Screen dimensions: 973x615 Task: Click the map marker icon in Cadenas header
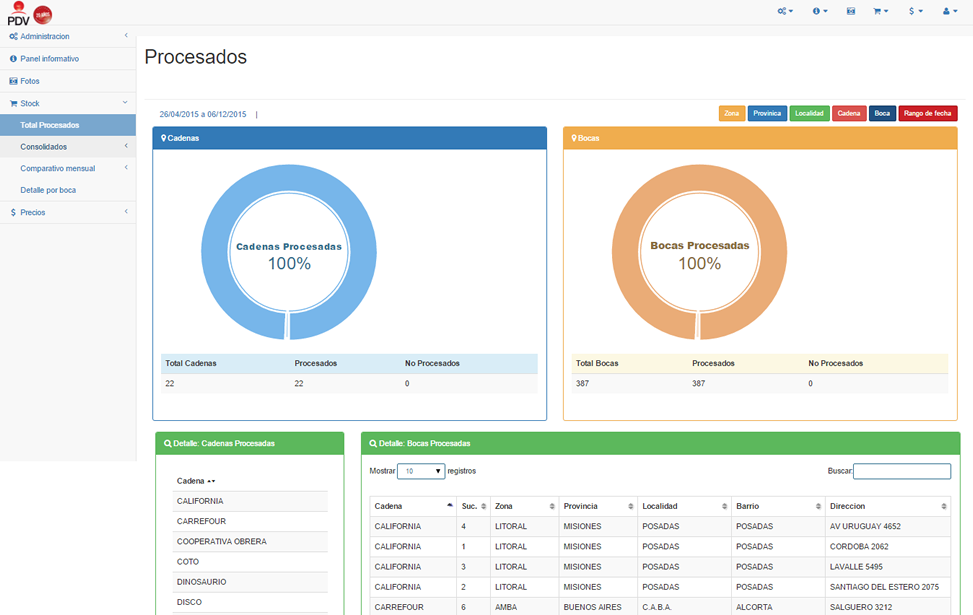click(x=163, y=138)
